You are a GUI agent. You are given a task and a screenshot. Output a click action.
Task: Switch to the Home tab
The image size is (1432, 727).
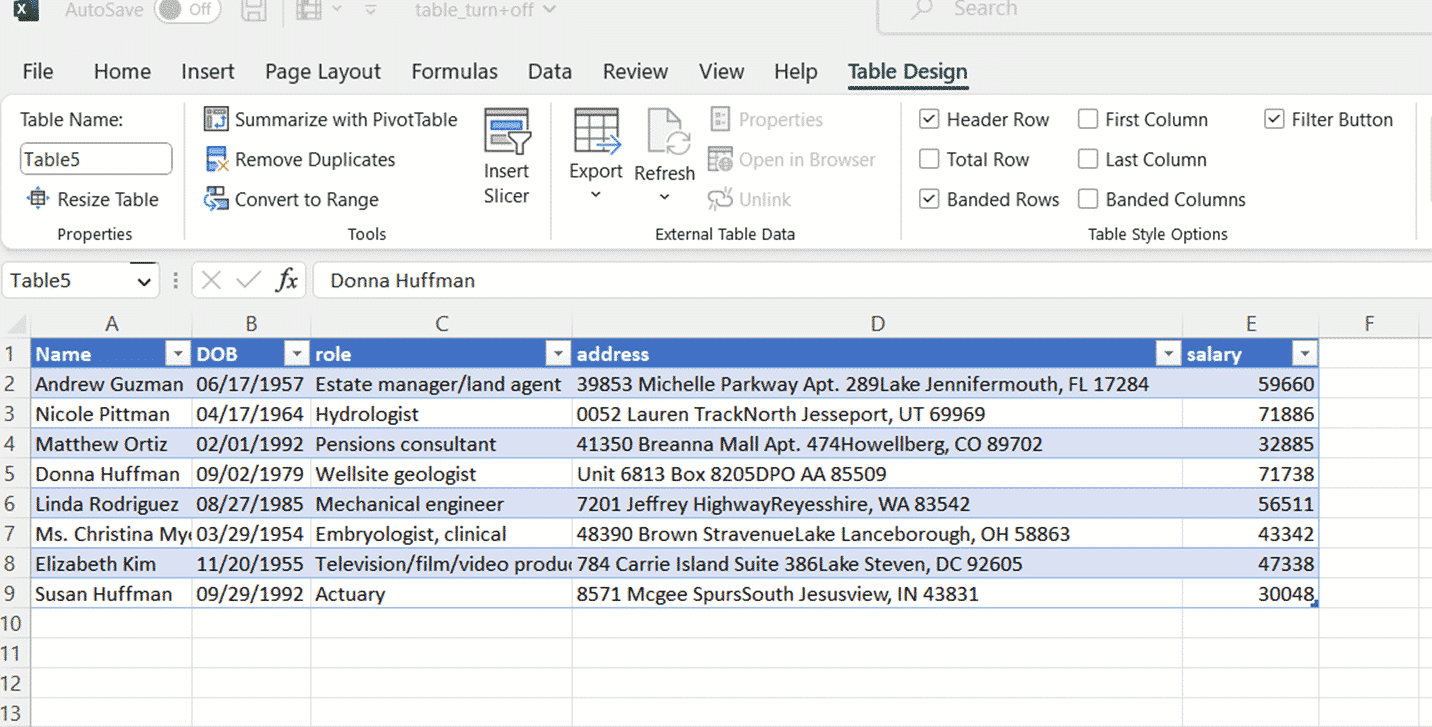pos(122,72)
